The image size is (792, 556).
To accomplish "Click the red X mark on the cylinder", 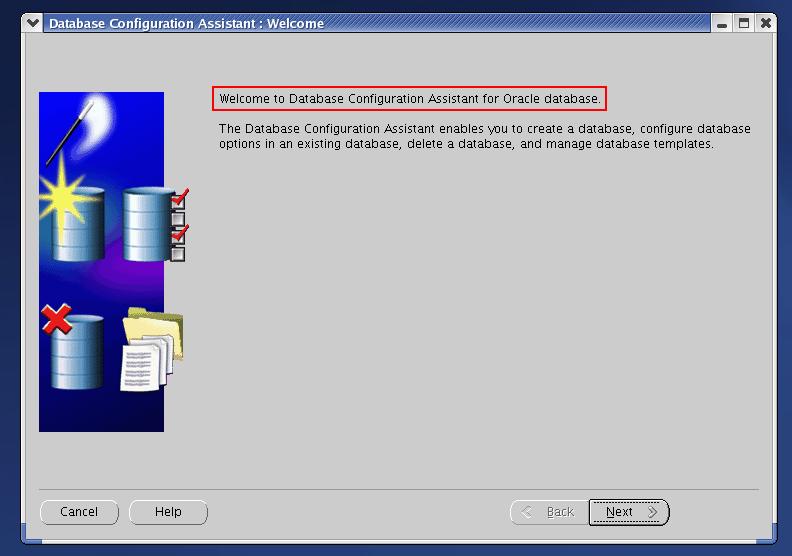I will point(57,319).
